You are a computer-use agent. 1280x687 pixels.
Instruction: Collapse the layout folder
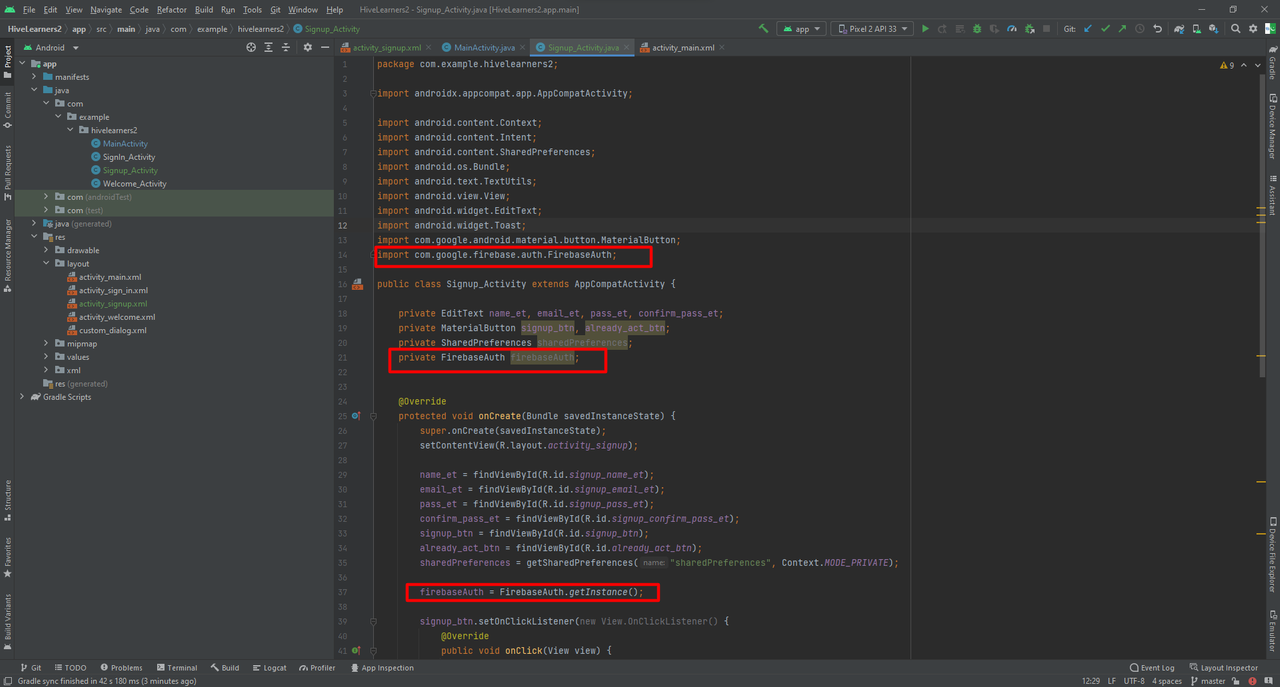click(x=46, y=264)
